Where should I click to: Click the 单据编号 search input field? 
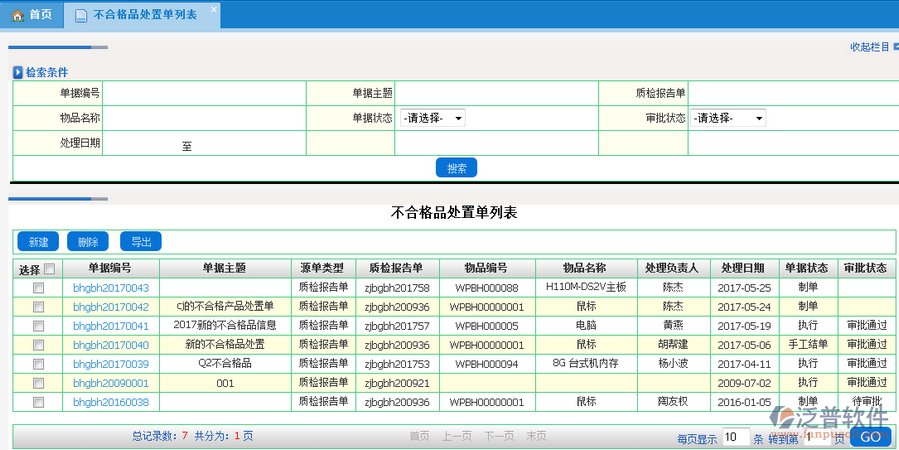(x=204, y=93)
